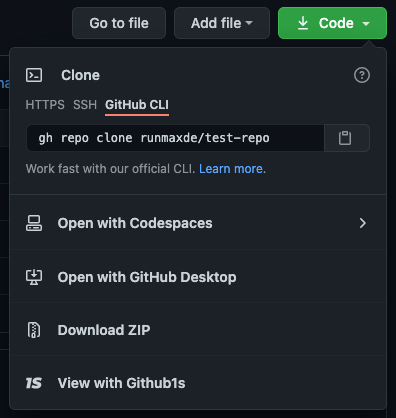Copy the gh clone command to clipboard

(x=346, y=138)
